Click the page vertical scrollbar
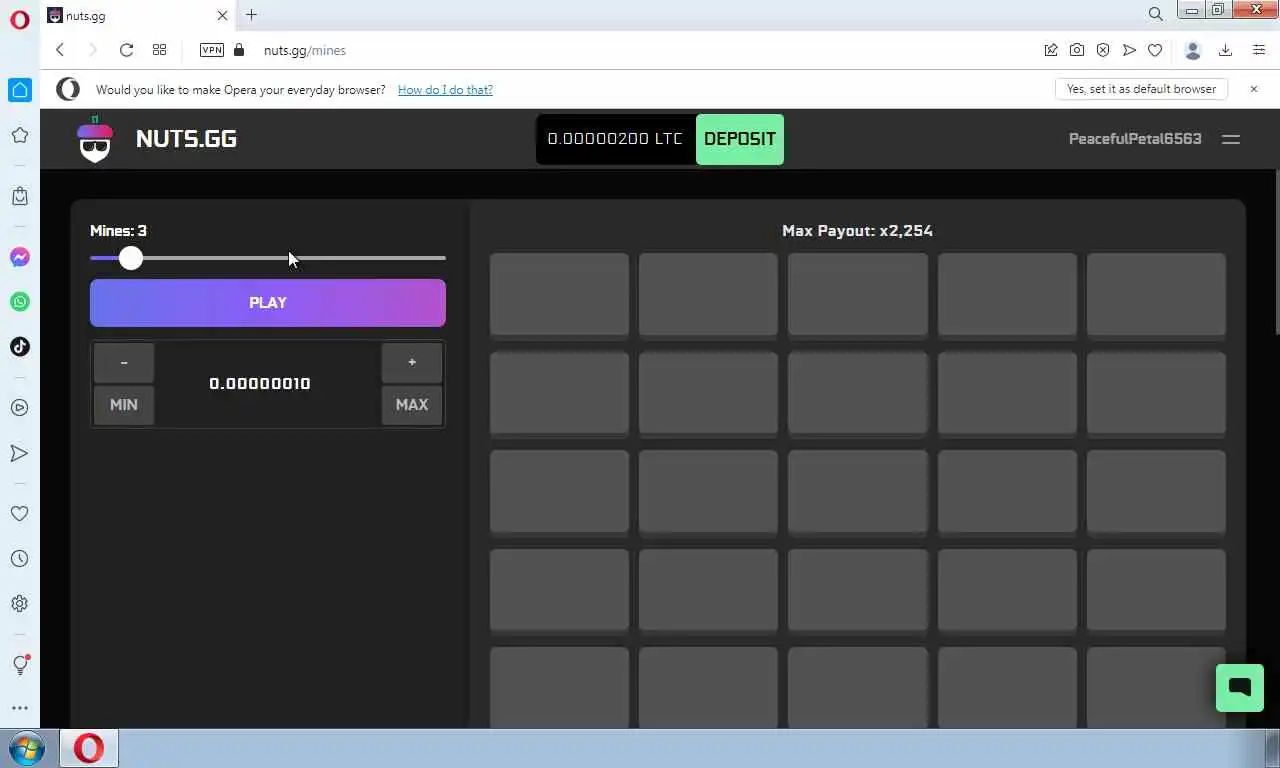Image resolution: width=1280 pixels, height=768 pixels. click(1276, 252)
